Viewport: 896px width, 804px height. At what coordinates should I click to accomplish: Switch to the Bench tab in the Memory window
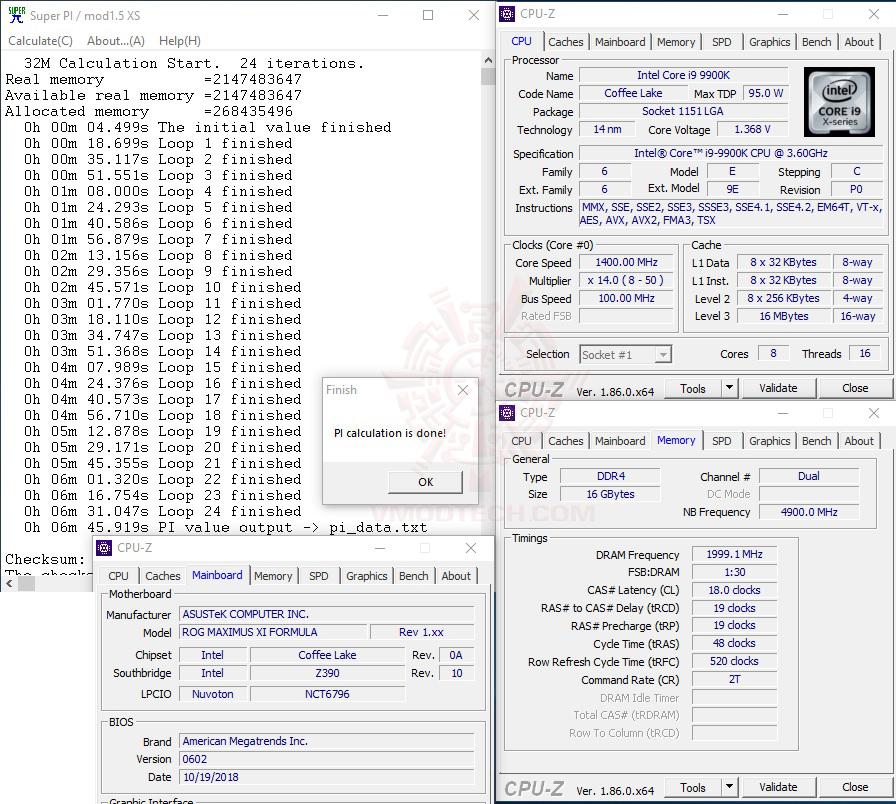[816, 441]
